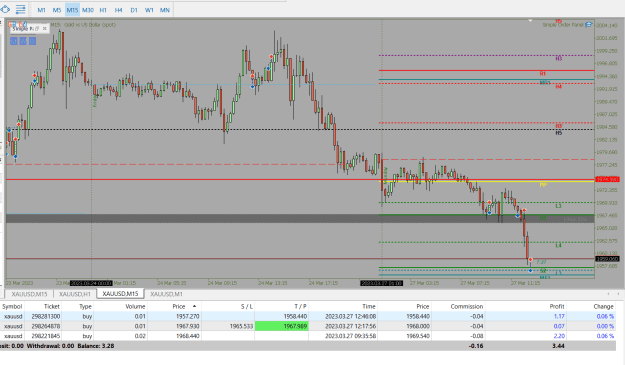Switch chart to M1 timeframe

pos(41,10)
